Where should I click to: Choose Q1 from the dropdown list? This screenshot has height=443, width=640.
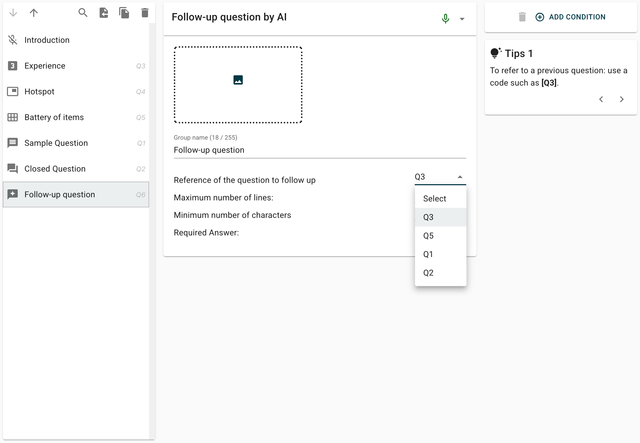tap(429, 254)
